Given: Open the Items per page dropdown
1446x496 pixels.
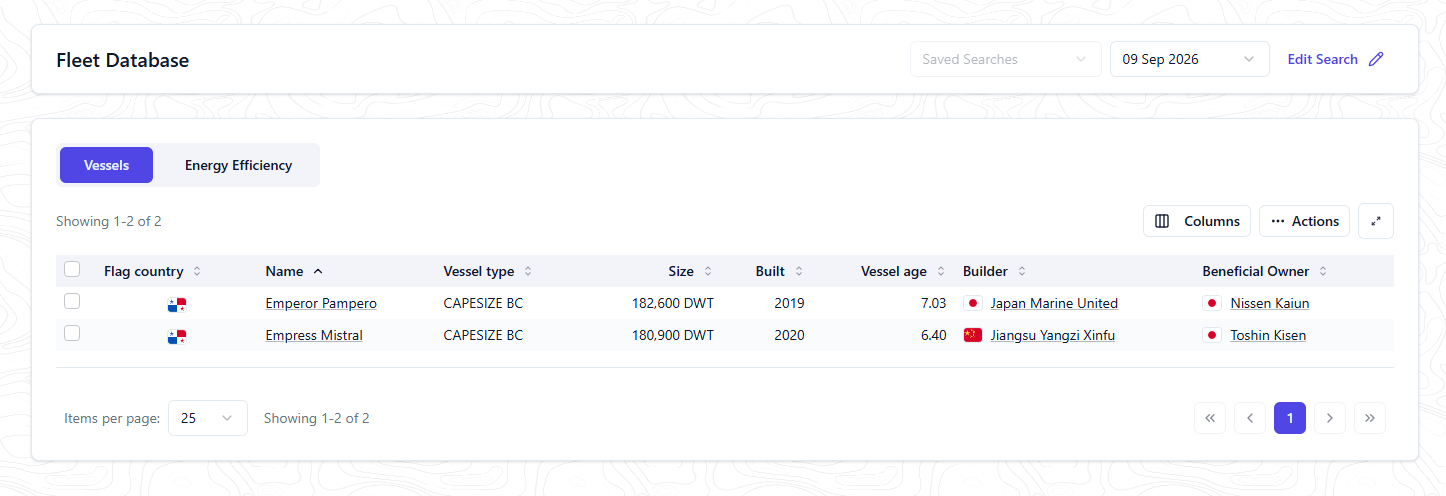Looking at the screenshot, I should [x=208, y=418].
